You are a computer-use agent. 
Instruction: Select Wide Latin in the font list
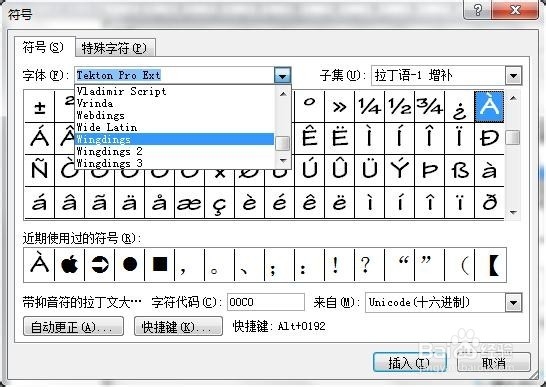point(174,127)
